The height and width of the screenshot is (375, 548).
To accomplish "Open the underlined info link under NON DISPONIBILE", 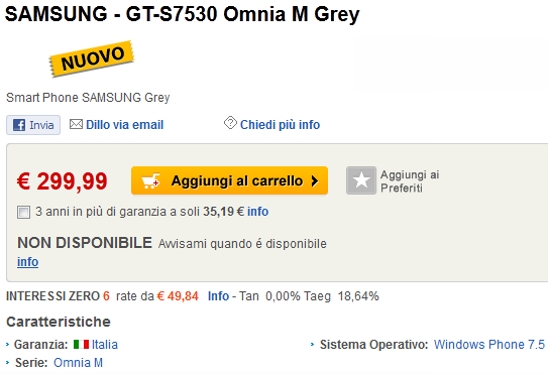I will pos(28,262).
